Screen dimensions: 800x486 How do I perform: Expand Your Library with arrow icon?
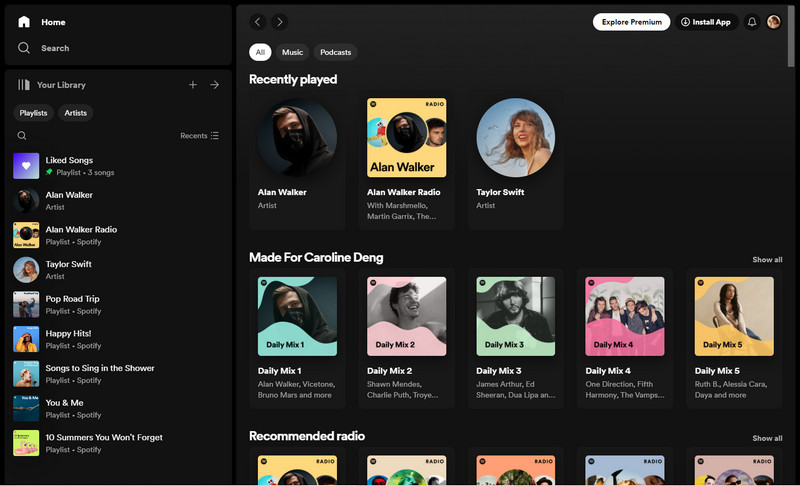(215, 85)
